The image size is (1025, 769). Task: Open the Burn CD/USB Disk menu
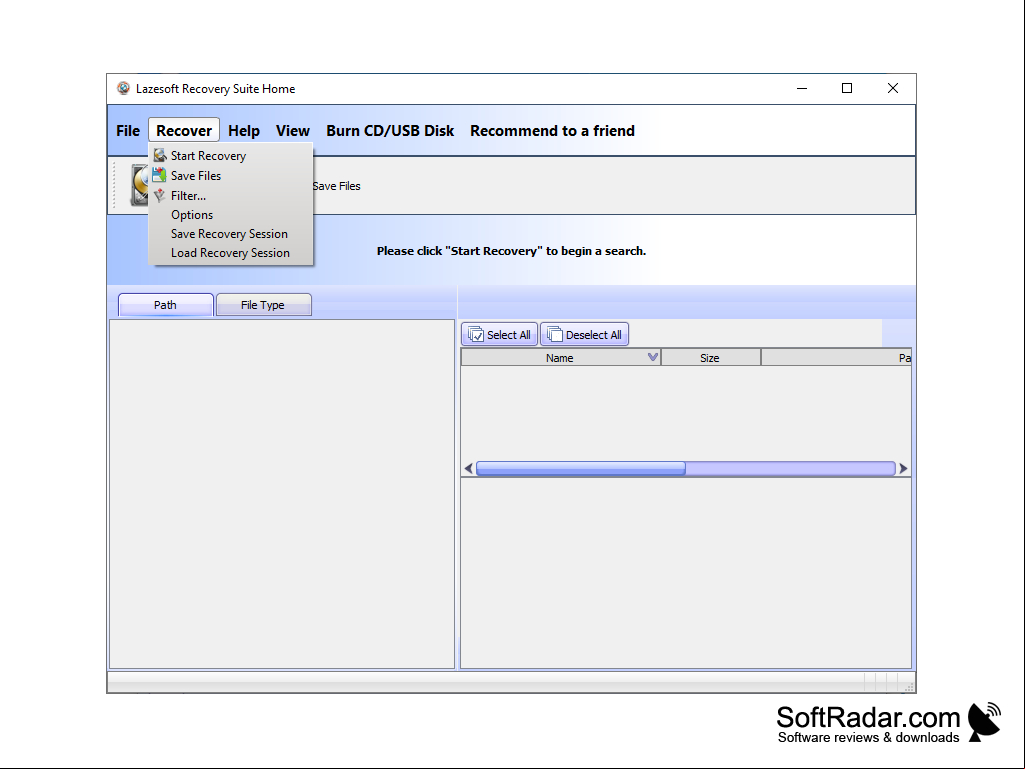pos(390,131)
